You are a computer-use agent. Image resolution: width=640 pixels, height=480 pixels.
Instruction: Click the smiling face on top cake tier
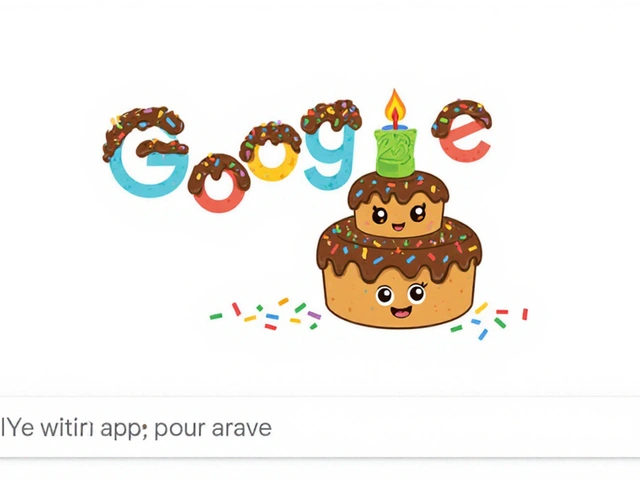pyautogui.click(x=400, y=217)
